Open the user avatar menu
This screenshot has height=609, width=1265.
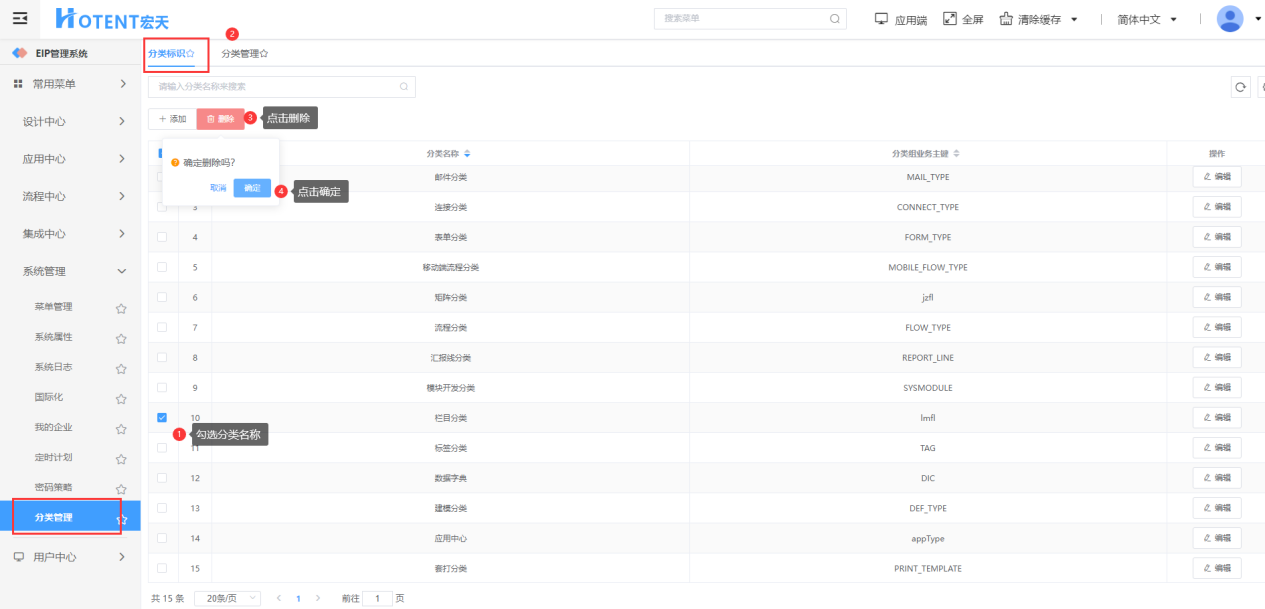coord(1230,19)
